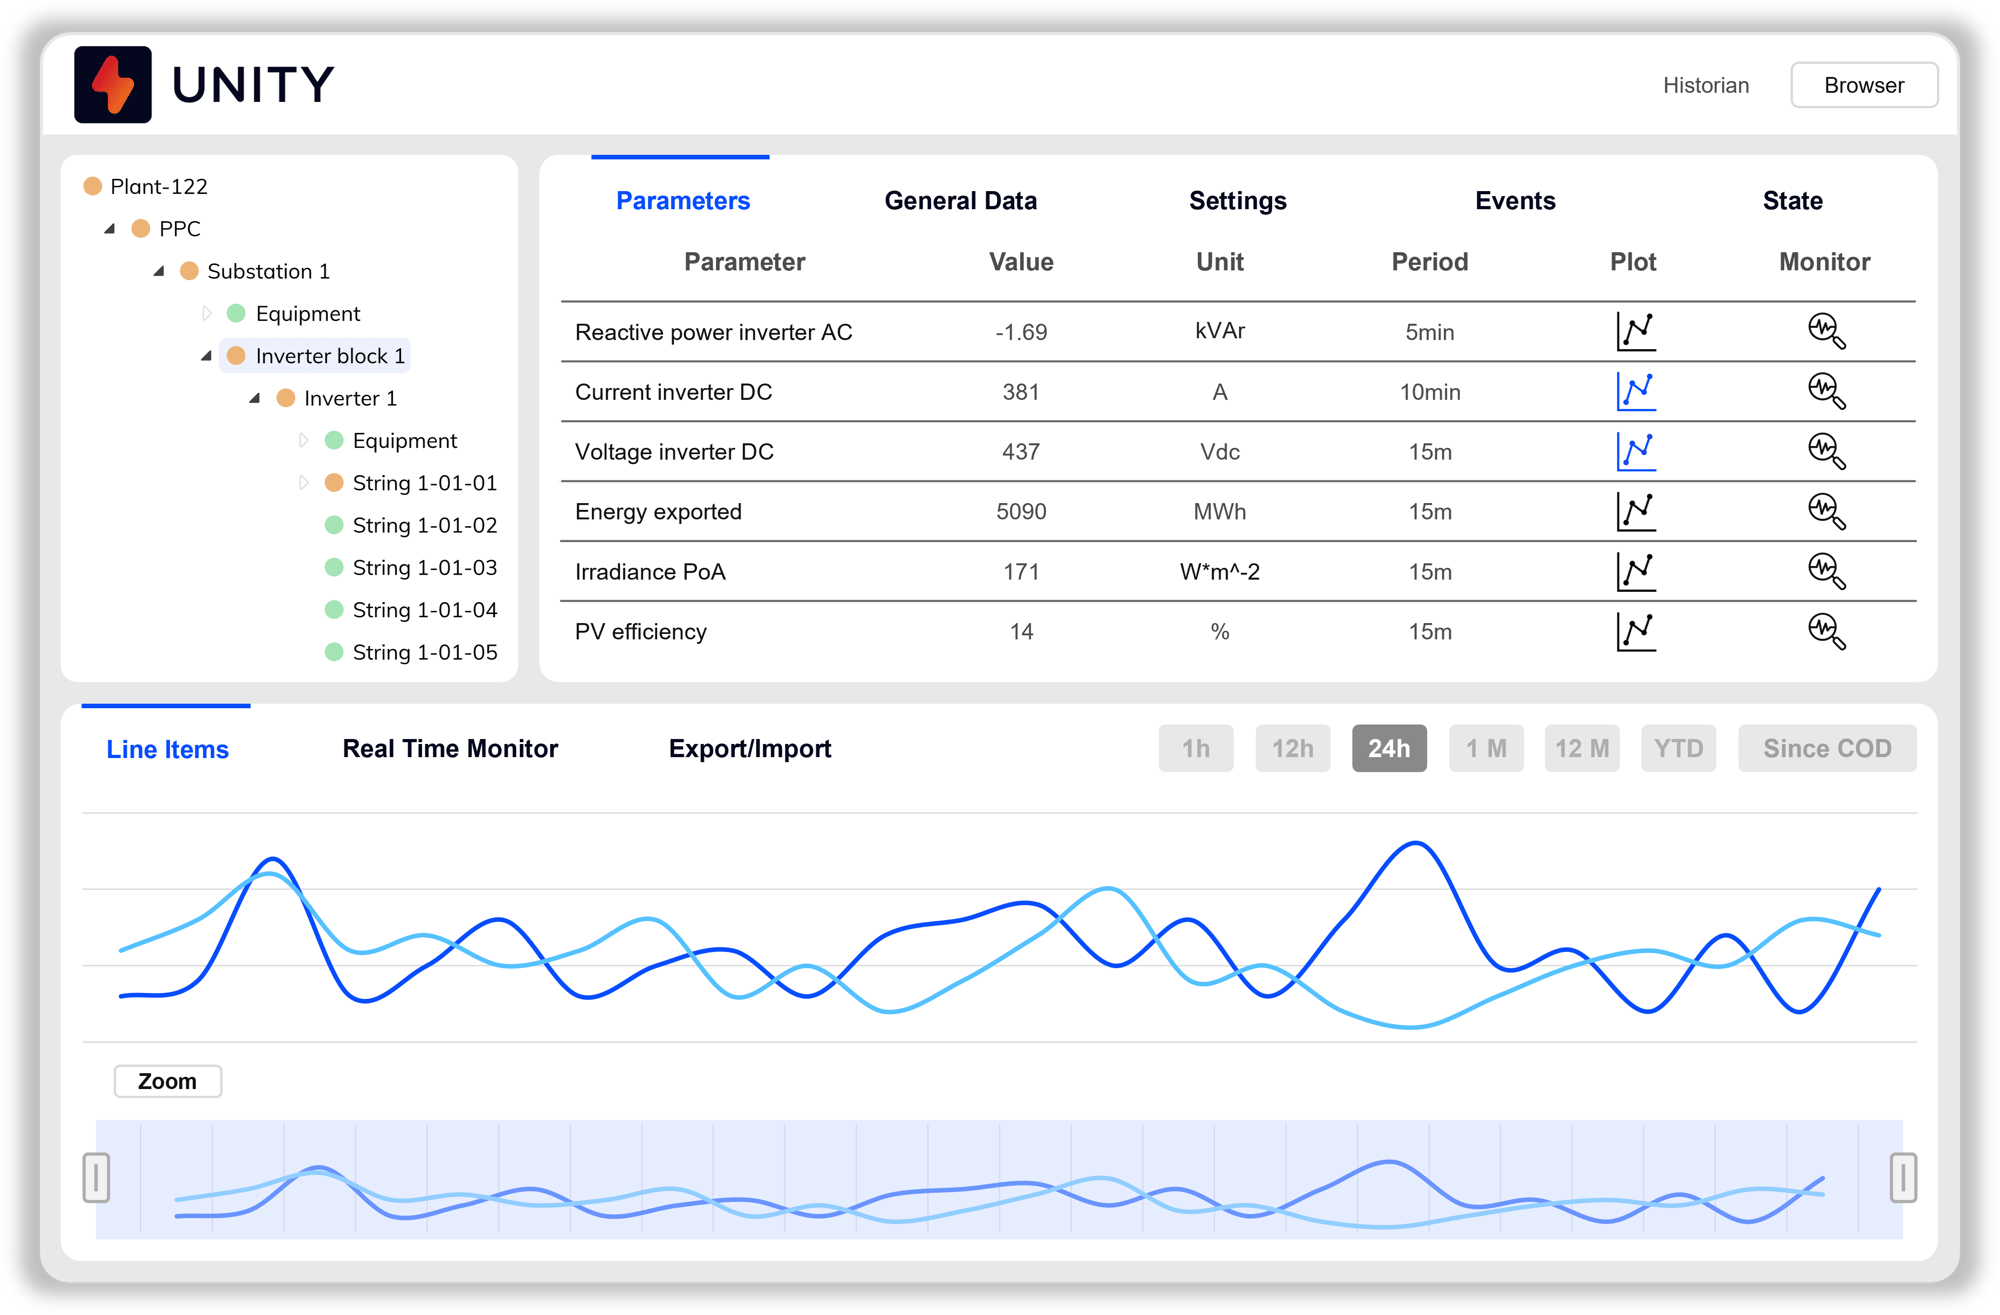
Task: Switch time range to 12 M
Action: coord(1581,748)
